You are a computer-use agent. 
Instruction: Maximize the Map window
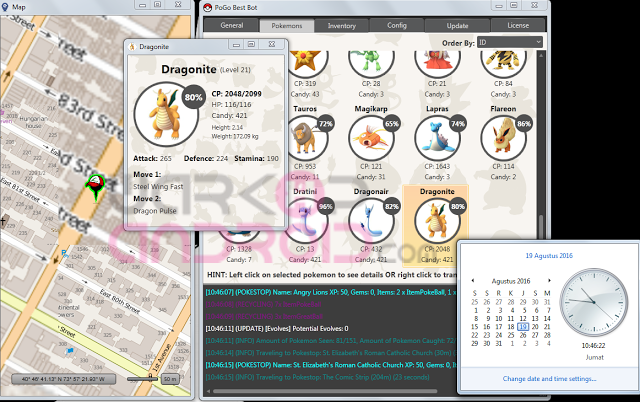[158, 4]
